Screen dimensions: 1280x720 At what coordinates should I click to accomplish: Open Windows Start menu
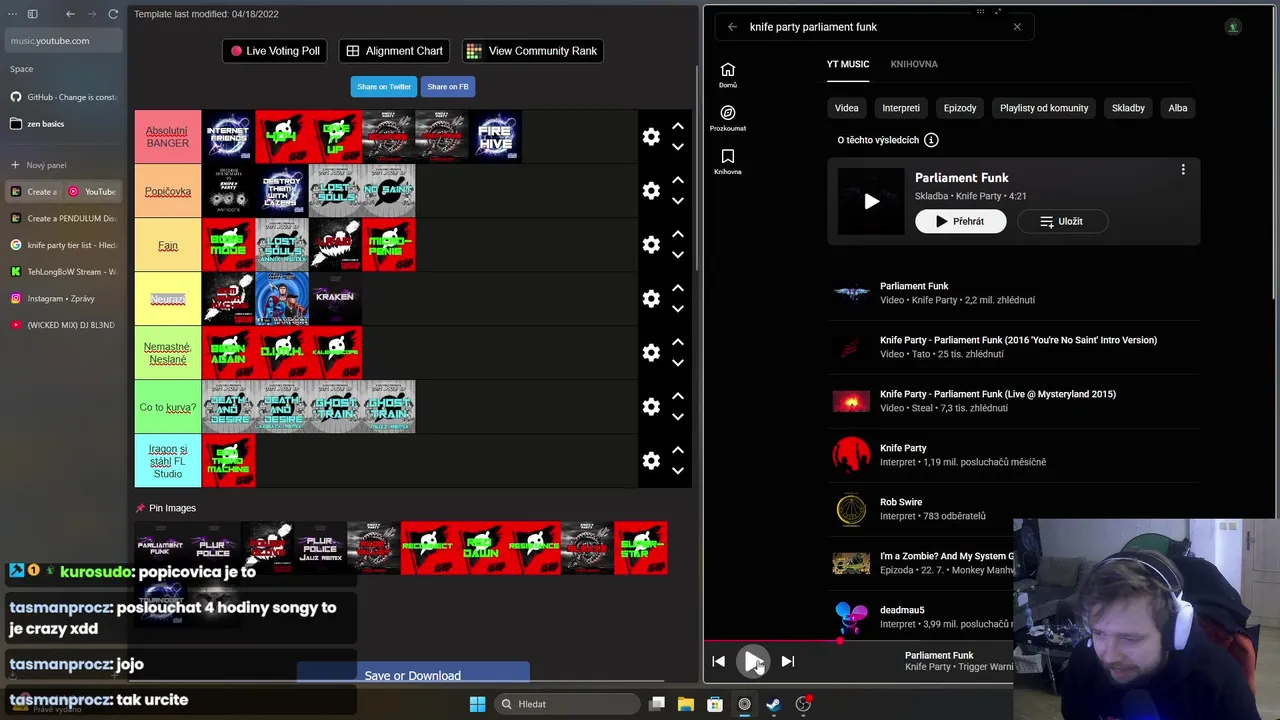(477, 704)
